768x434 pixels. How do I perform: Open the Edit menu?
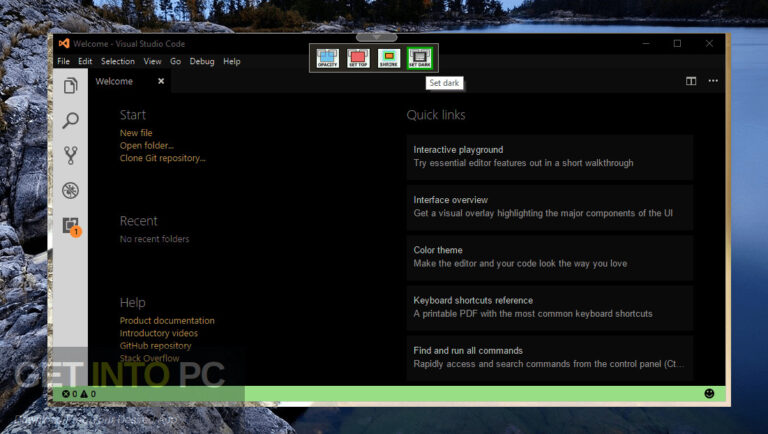click(85, 61)
